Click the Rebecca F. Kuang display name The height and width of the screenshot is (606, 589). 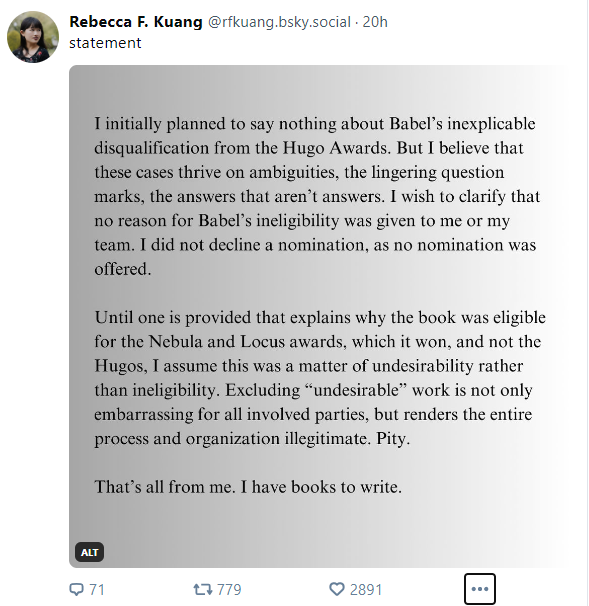(136, 22)
